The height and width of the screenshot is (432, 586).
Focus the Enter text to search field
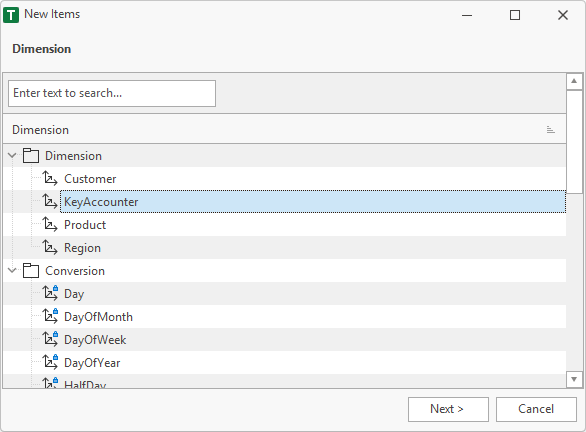point(112,93)
